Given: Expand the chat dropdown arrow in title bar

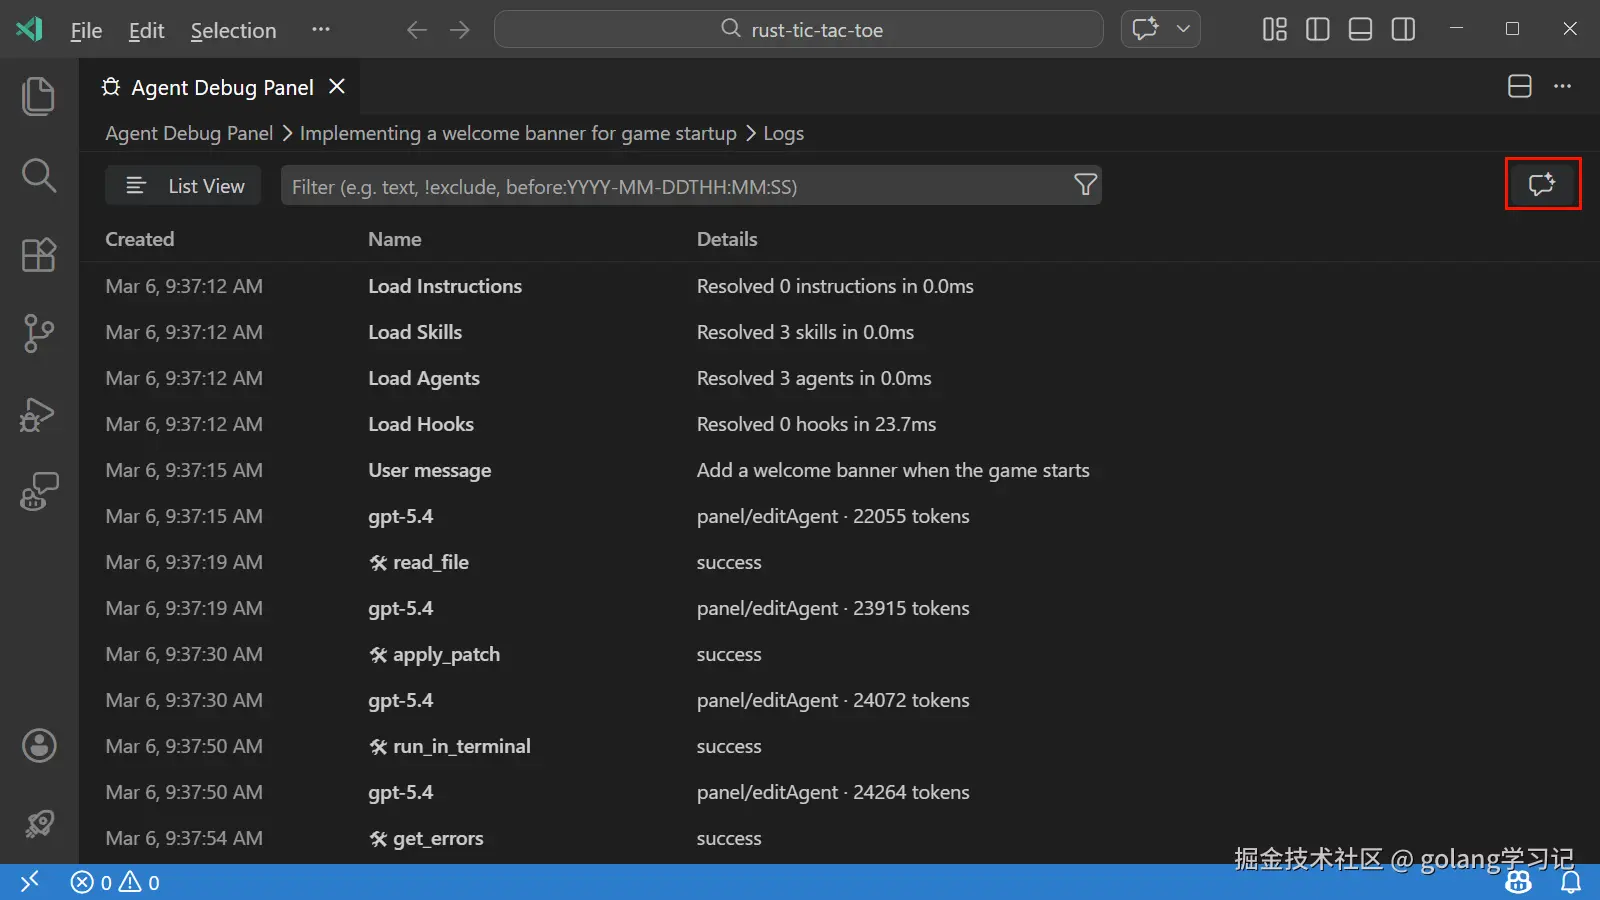Looking at the screenshot, I should pos(1183,29).
